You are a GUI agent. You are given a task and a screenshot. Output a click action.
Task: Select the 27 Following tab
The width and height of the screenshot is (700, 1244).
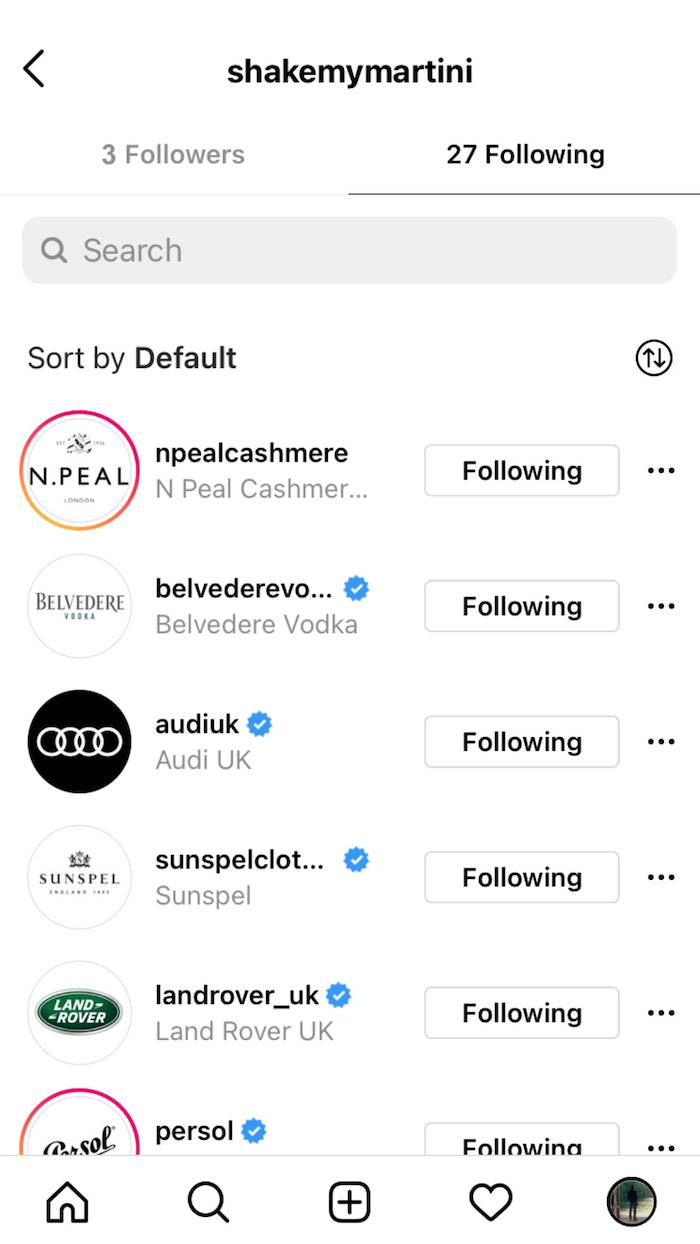(x=525, y=154)
